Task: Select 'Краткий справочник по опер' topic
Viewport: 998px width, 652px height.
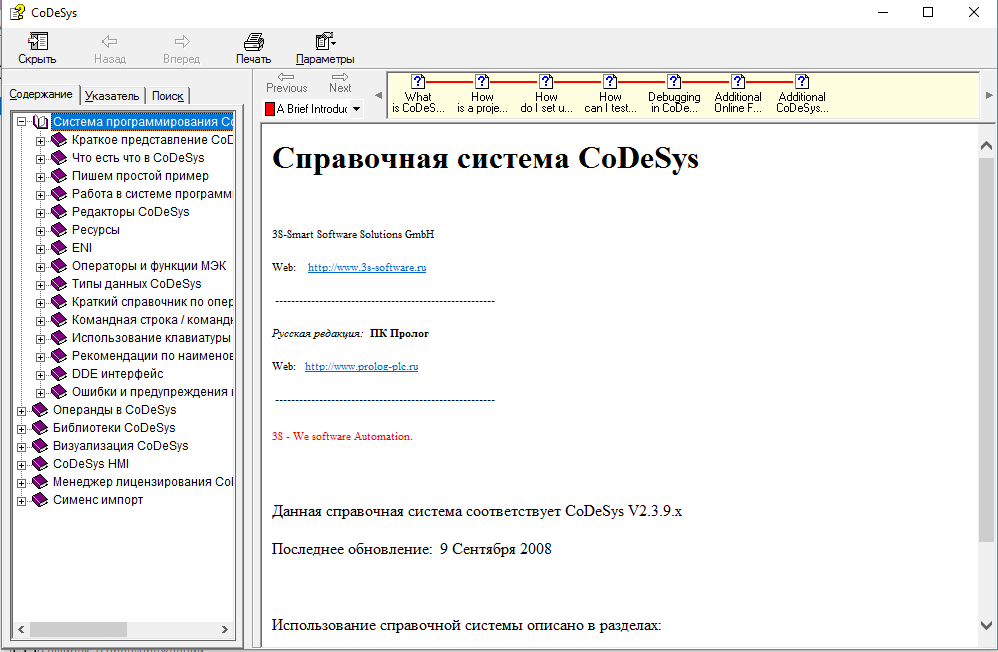Action: (x=152, y=302)
